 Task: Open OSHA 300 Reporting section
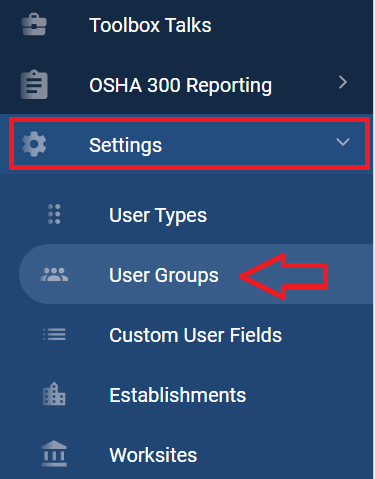tap(181, 85)
